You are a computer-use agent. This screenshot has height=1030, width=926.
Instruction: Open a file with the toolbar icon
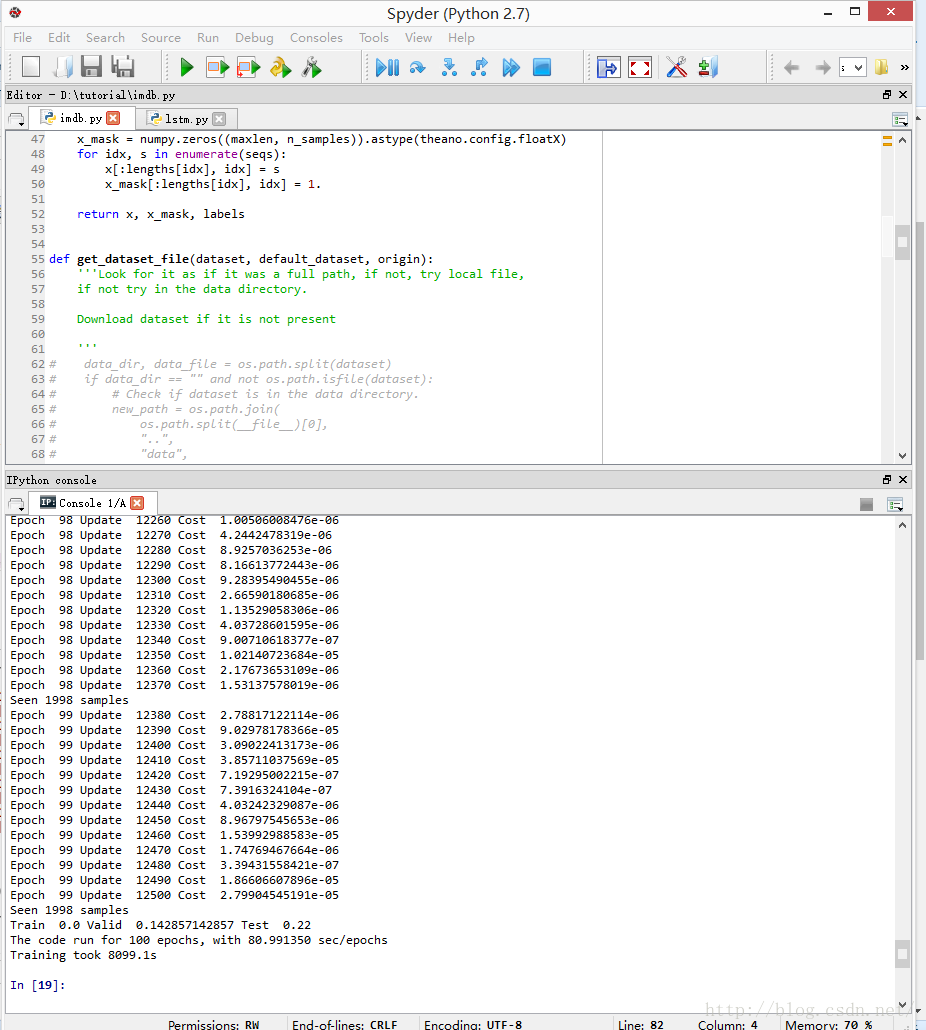(x=62, y=67)
